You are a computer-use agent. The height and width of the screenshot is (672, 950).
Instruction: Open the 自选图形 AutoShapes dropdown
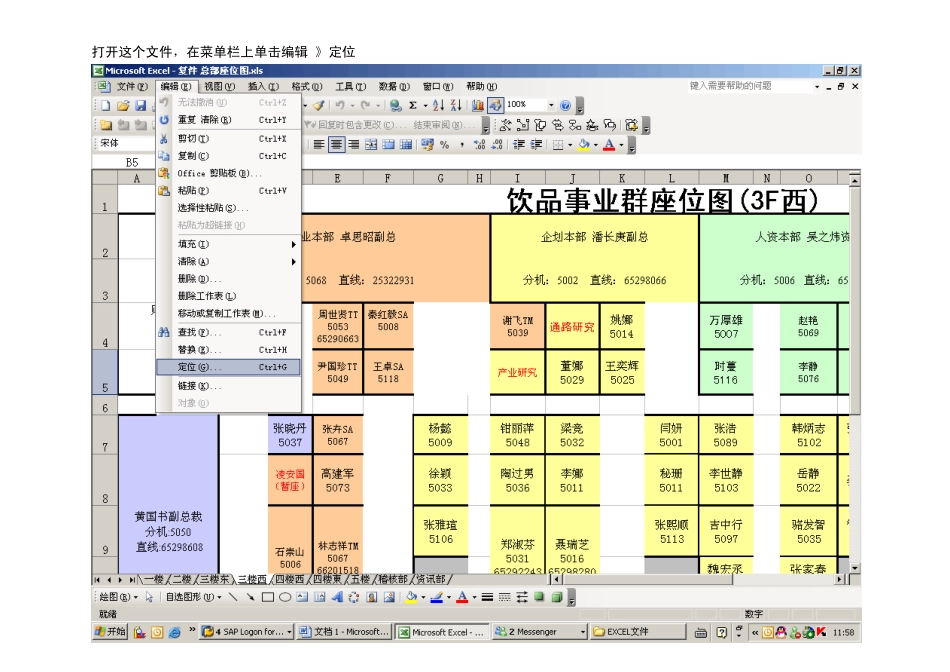tap(194, 597)
